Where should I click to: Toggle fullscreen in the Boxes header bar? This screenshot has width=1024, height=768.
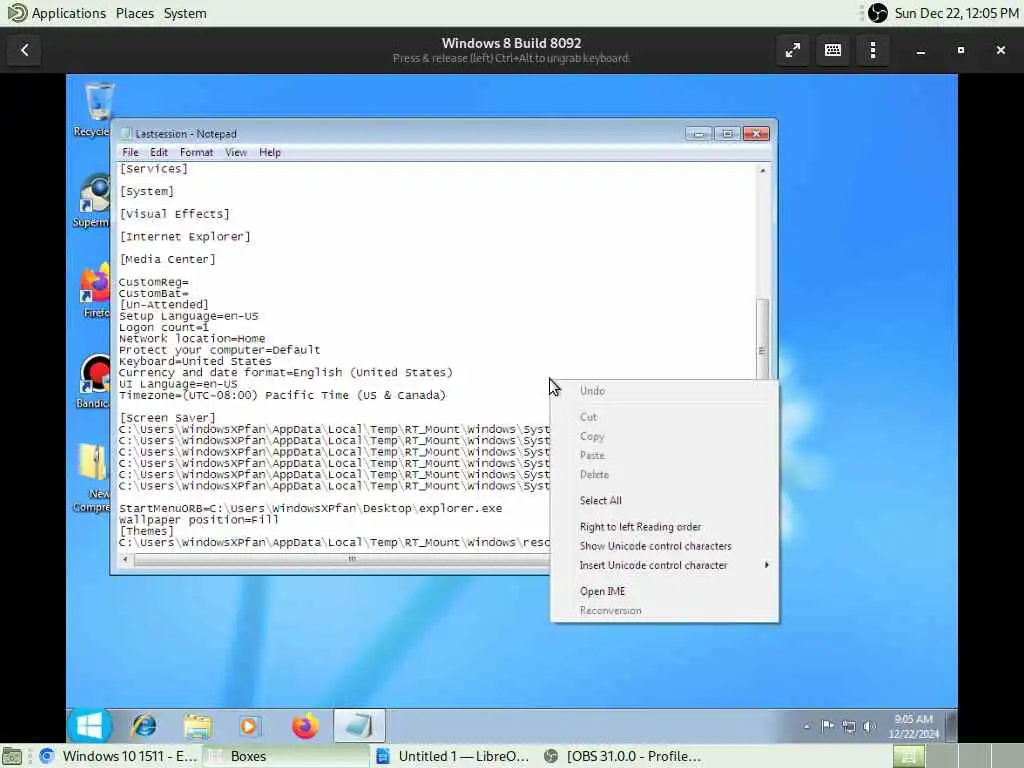(793, 50)
